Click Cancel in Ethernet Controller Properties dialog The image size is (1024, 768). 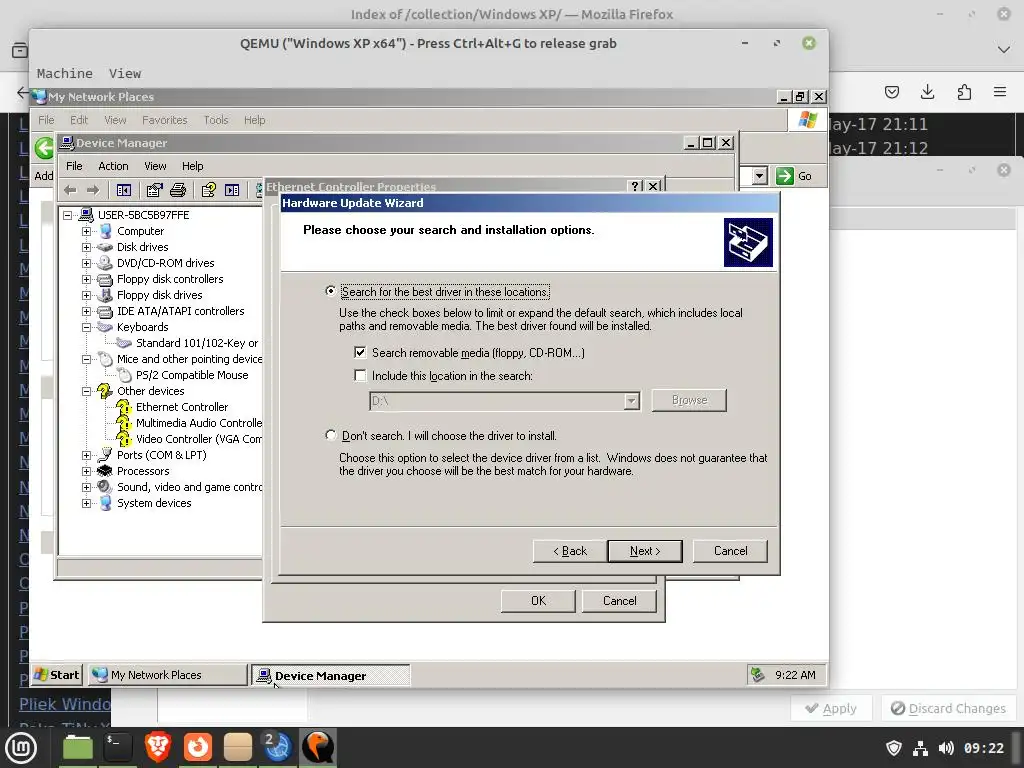pyautogui.click(x=619, y=601)
